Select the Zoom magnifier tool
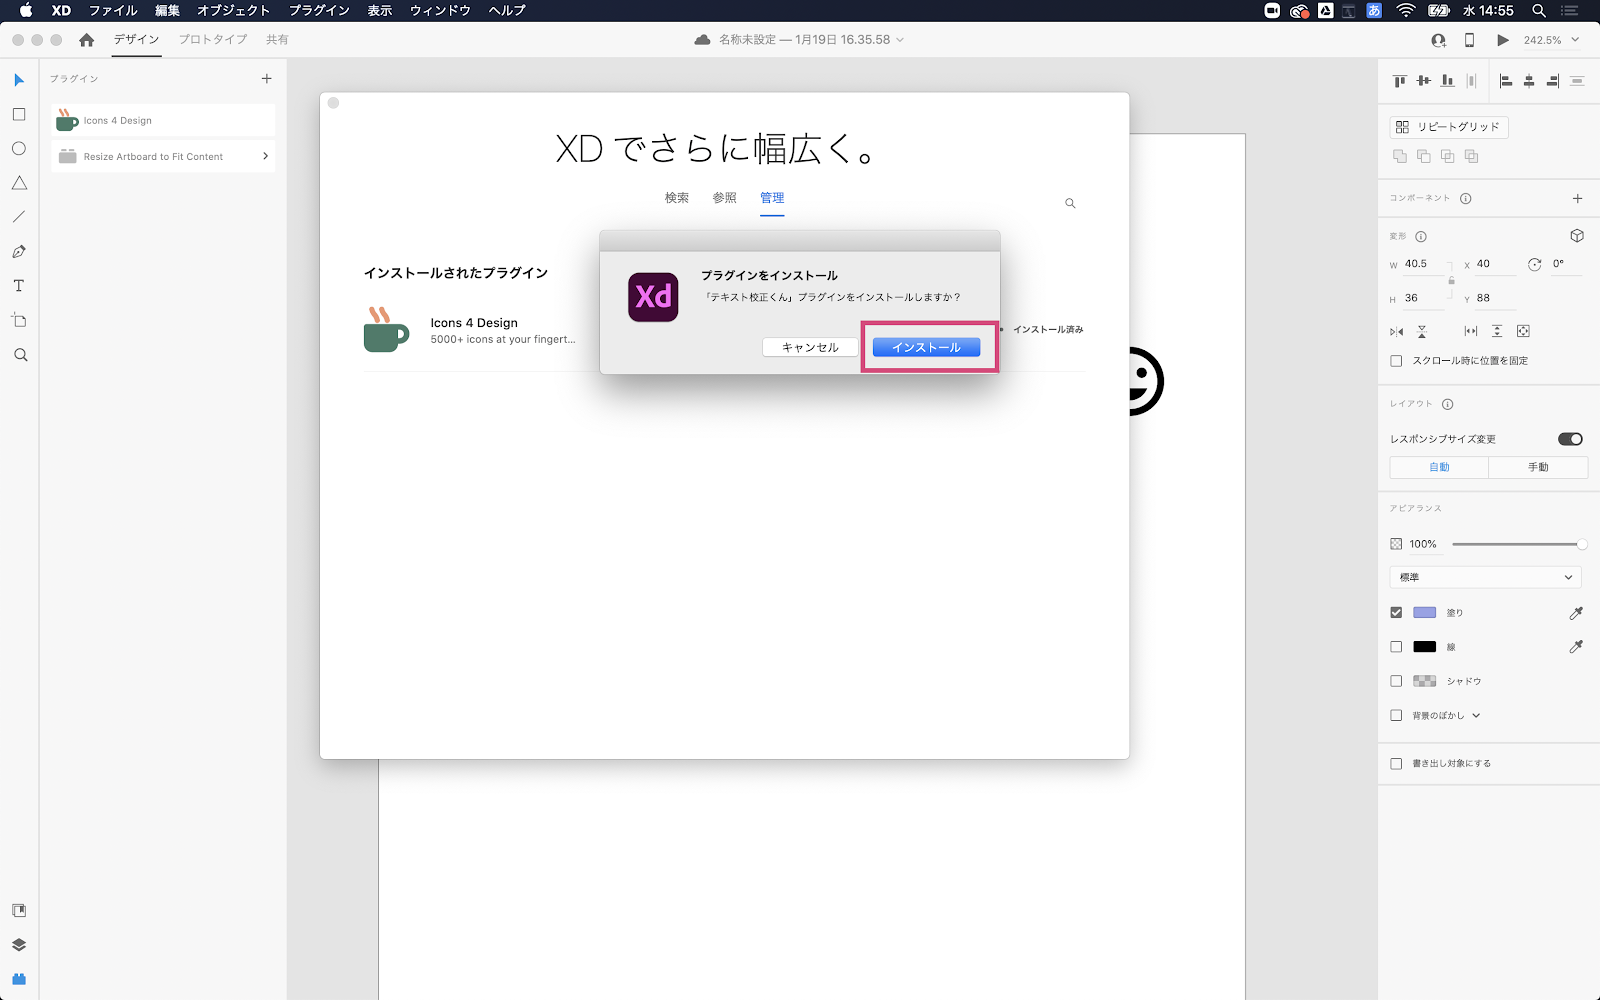1600x1000 pixels. (20, 355)
